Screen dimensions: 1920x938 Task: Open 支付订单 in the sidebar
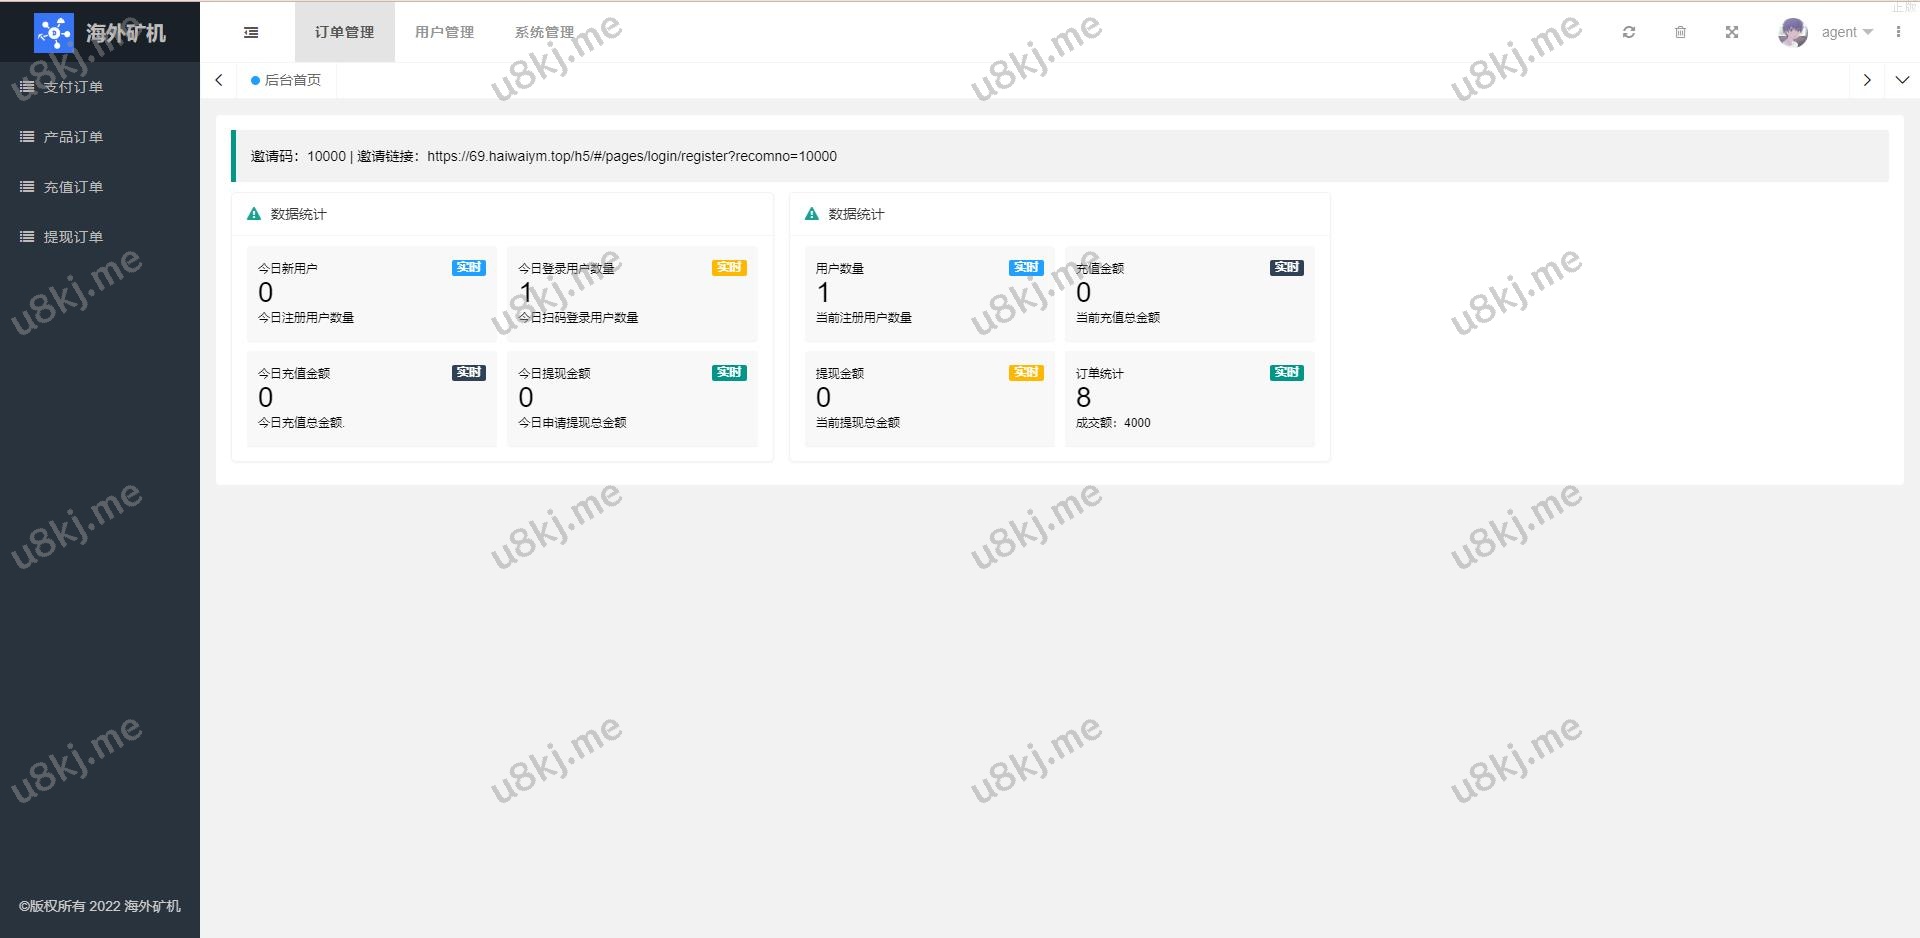(73, 87)
